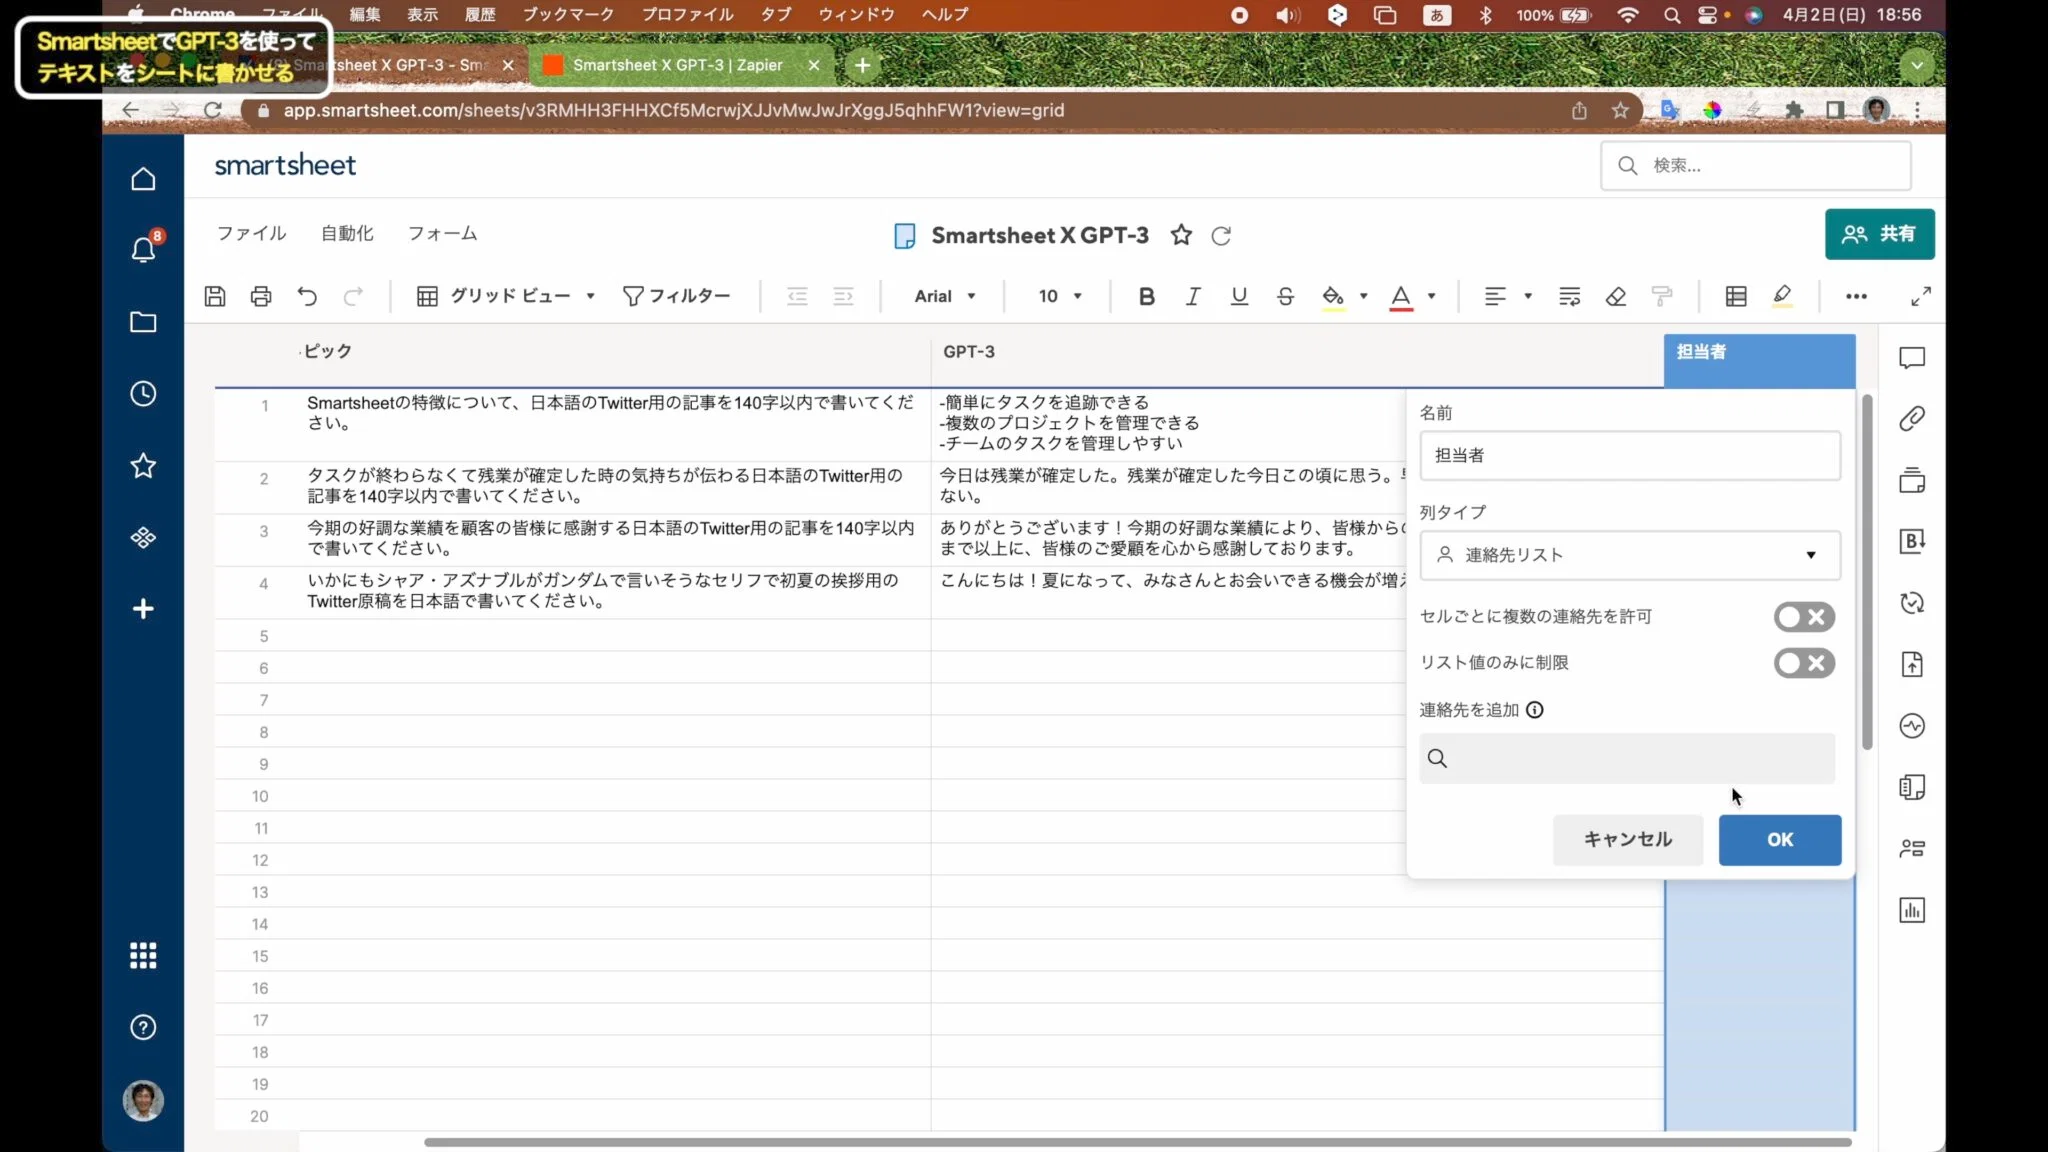Viewport: 2048px width, 1152px height.
Task: Click the フィルター button
Action: (677, 296)
